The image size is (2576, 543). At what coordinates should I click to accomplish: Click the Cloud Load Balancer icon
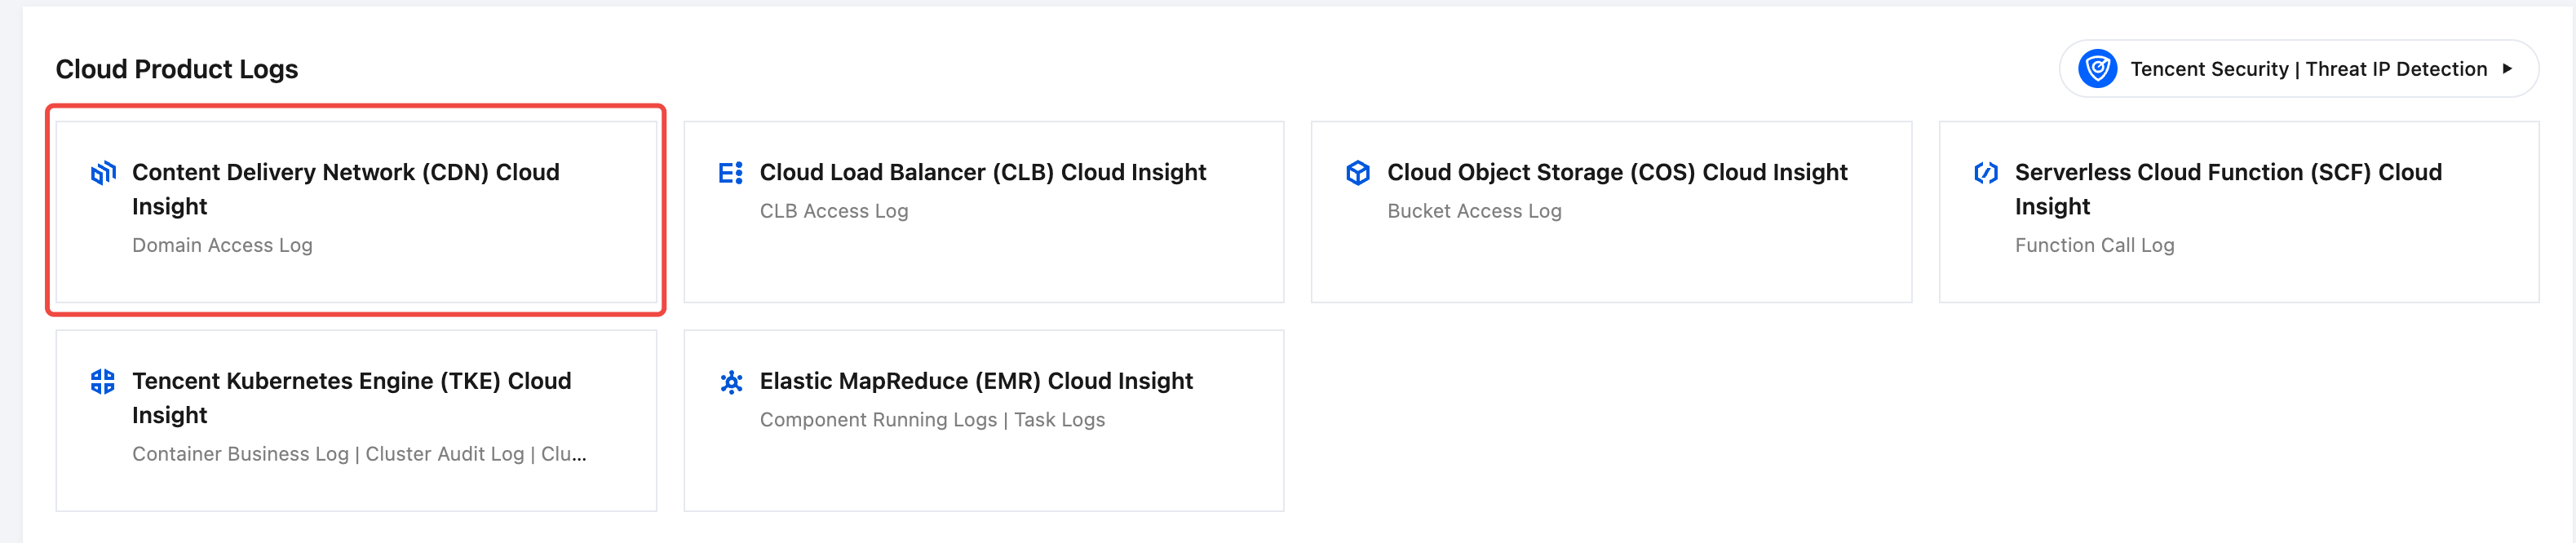(x=730, y=173)
